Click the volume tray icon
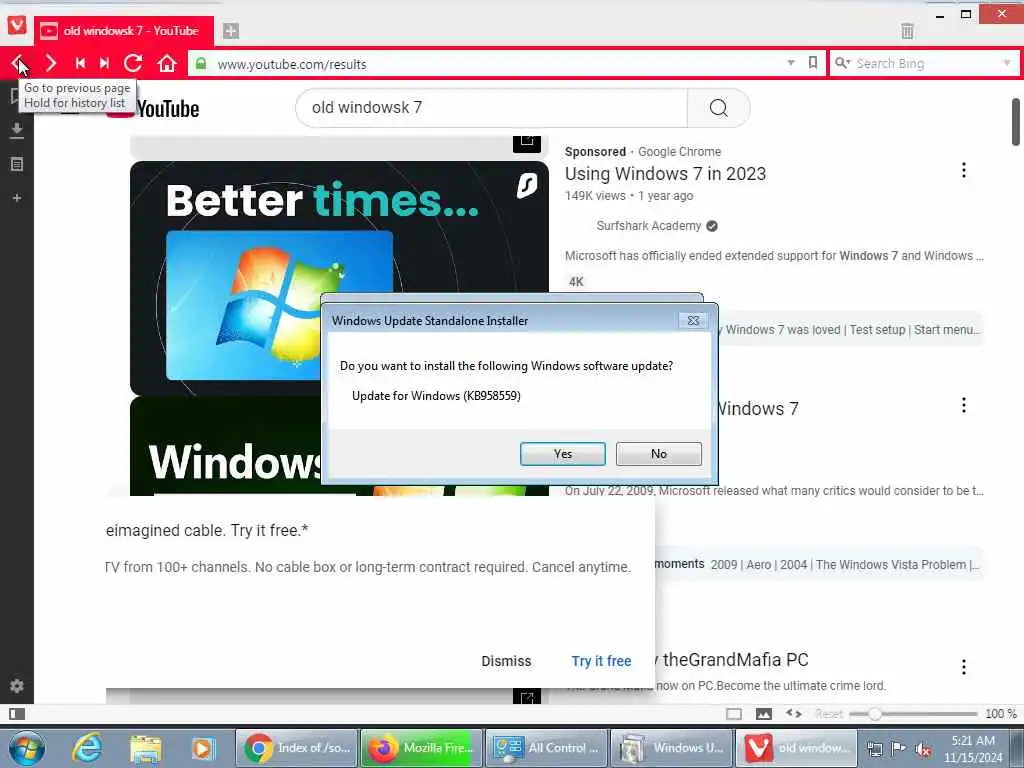 pyautogui.click(x=923, y=750)
